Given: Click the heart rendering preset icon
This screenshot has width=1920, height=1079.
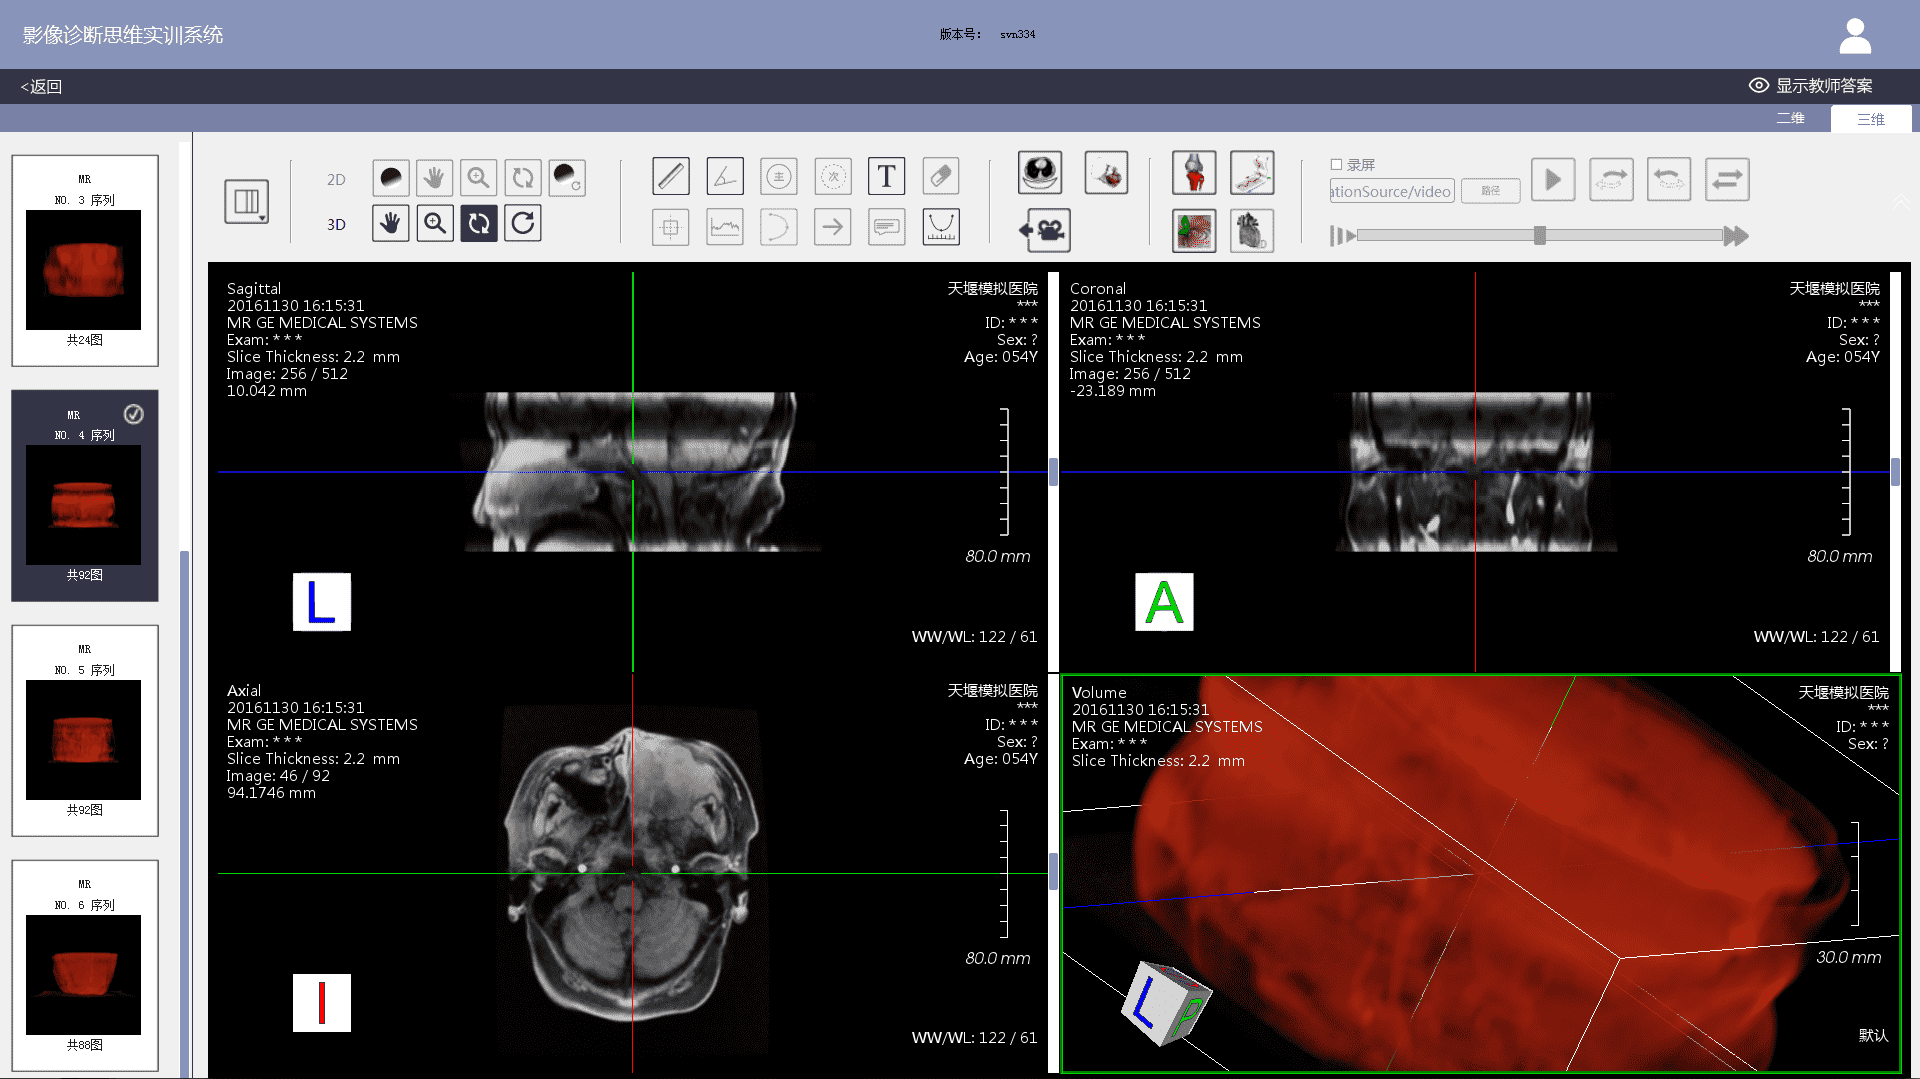Looking at the screenshot, I should click(x=1252, y=231).
